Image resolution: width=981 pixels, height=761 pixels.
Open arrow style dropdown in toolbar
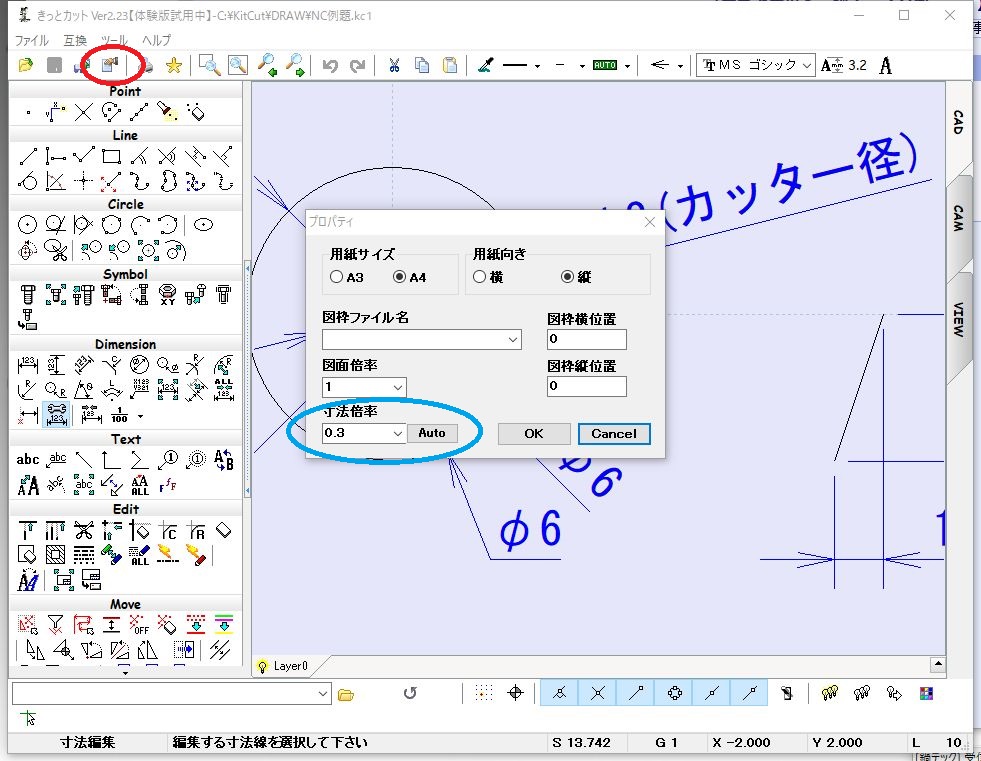[680, 66]
